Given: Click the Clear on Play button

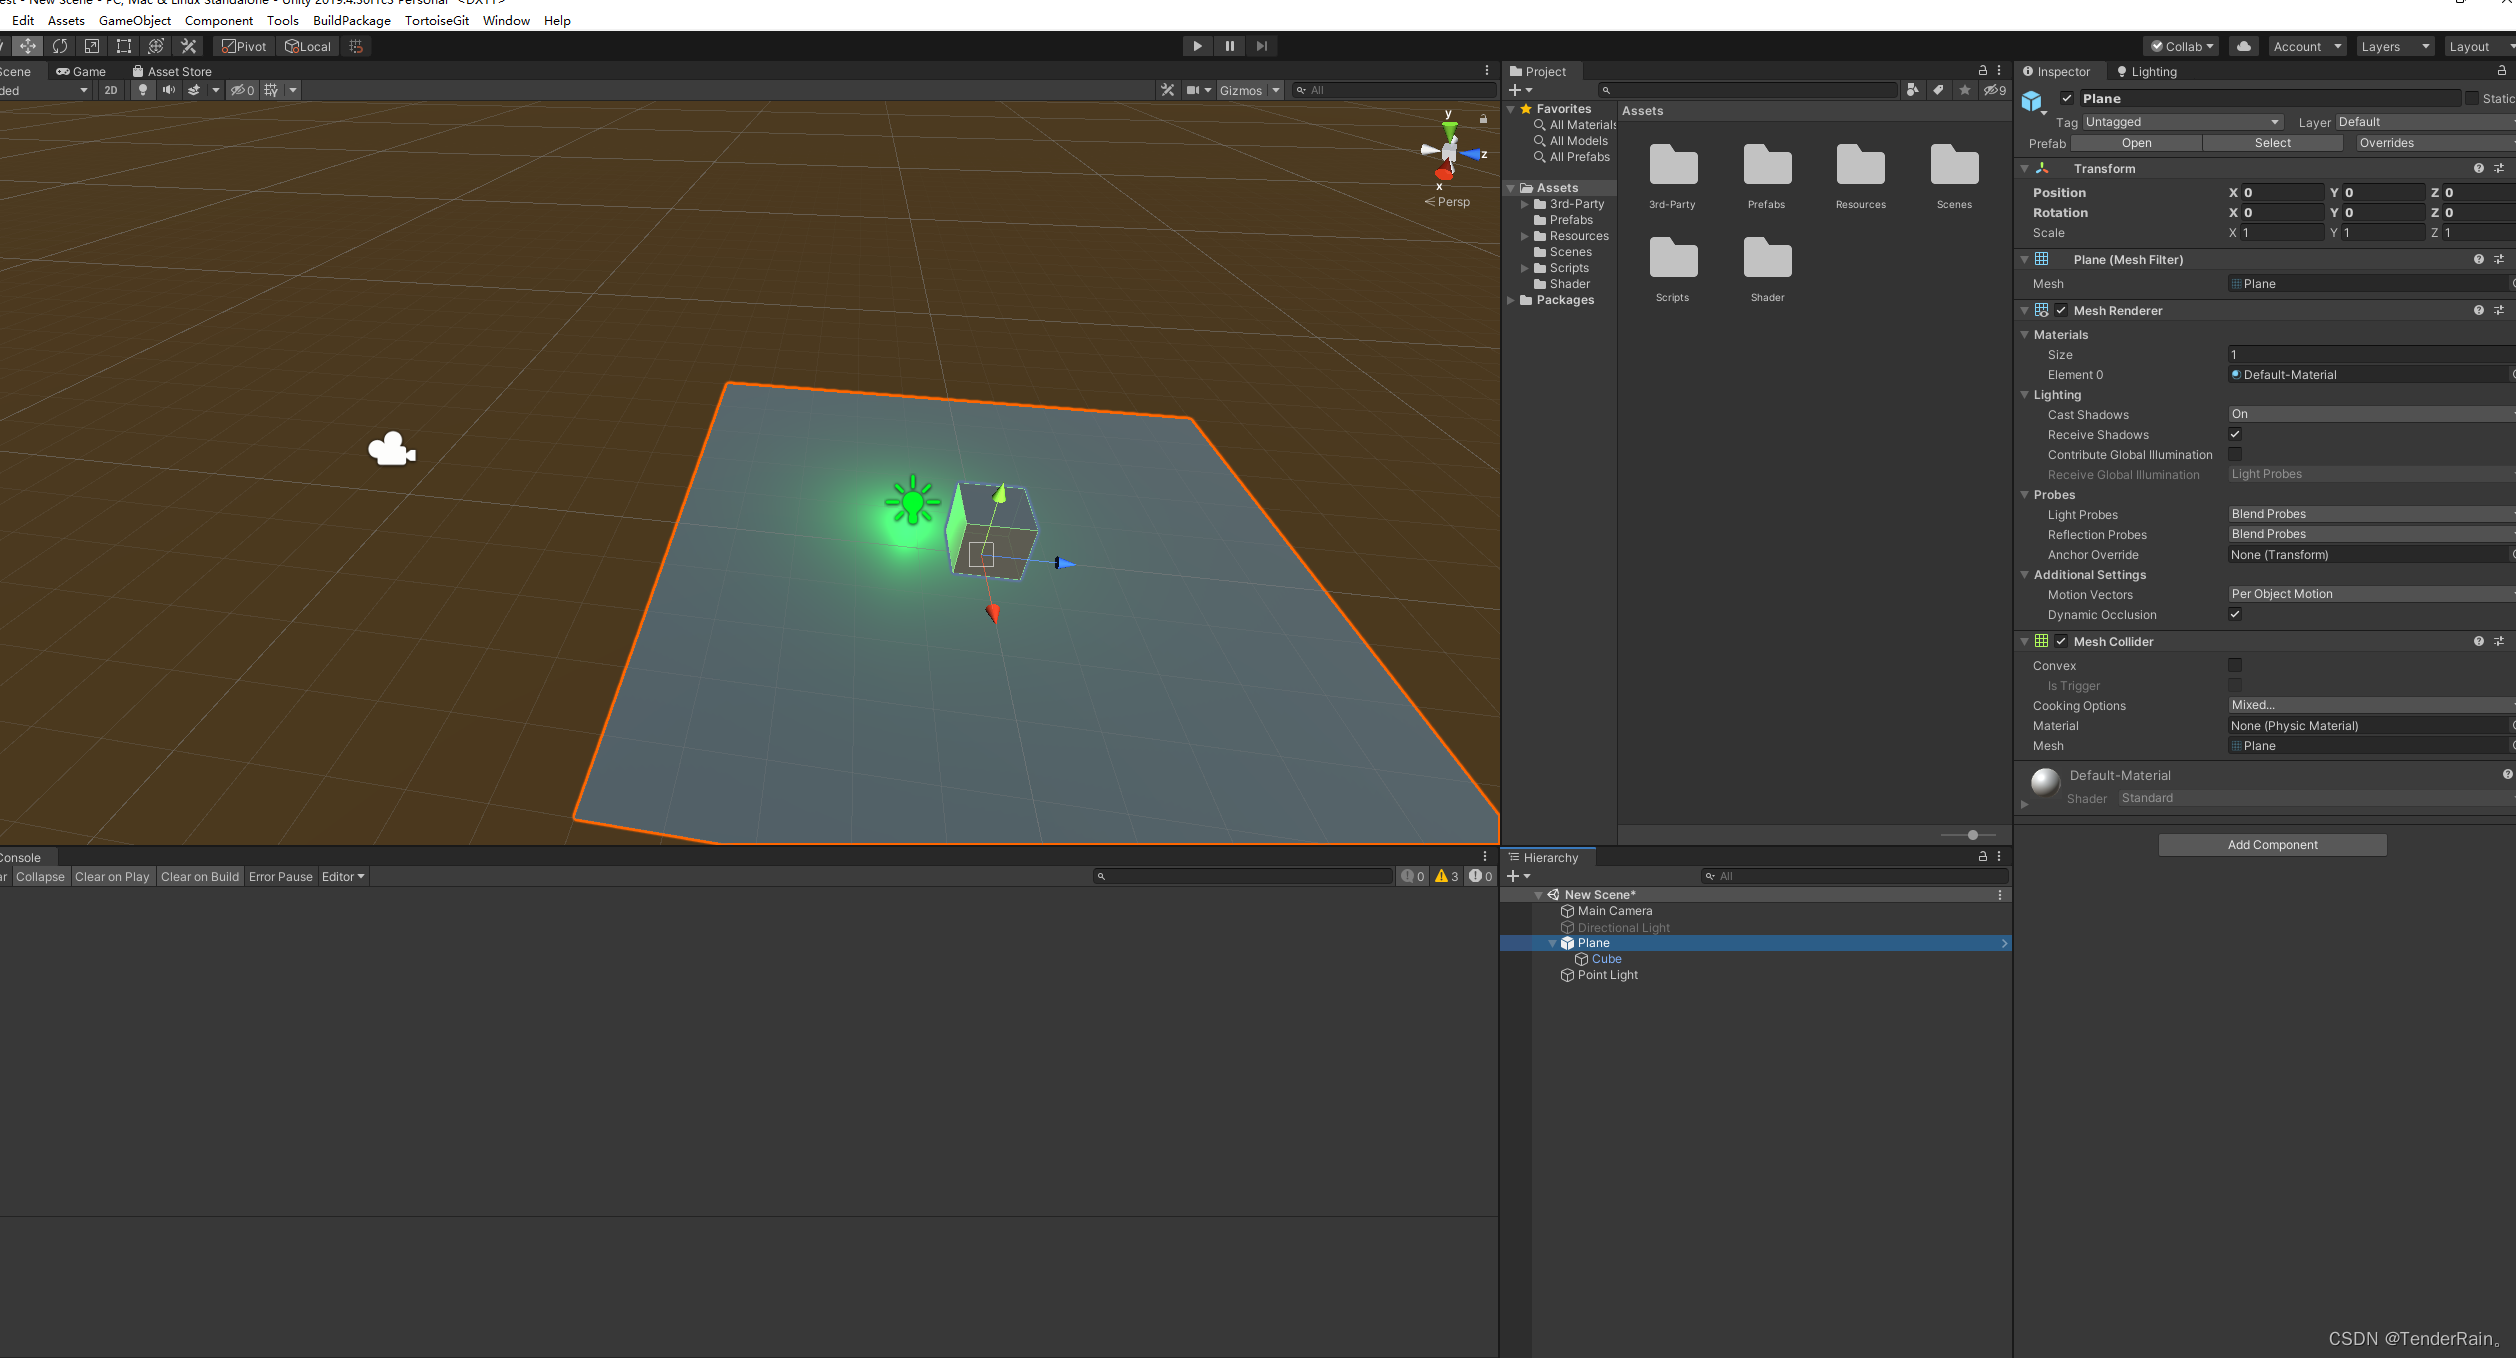Looking at the screenshot, I should click(112, 877).
